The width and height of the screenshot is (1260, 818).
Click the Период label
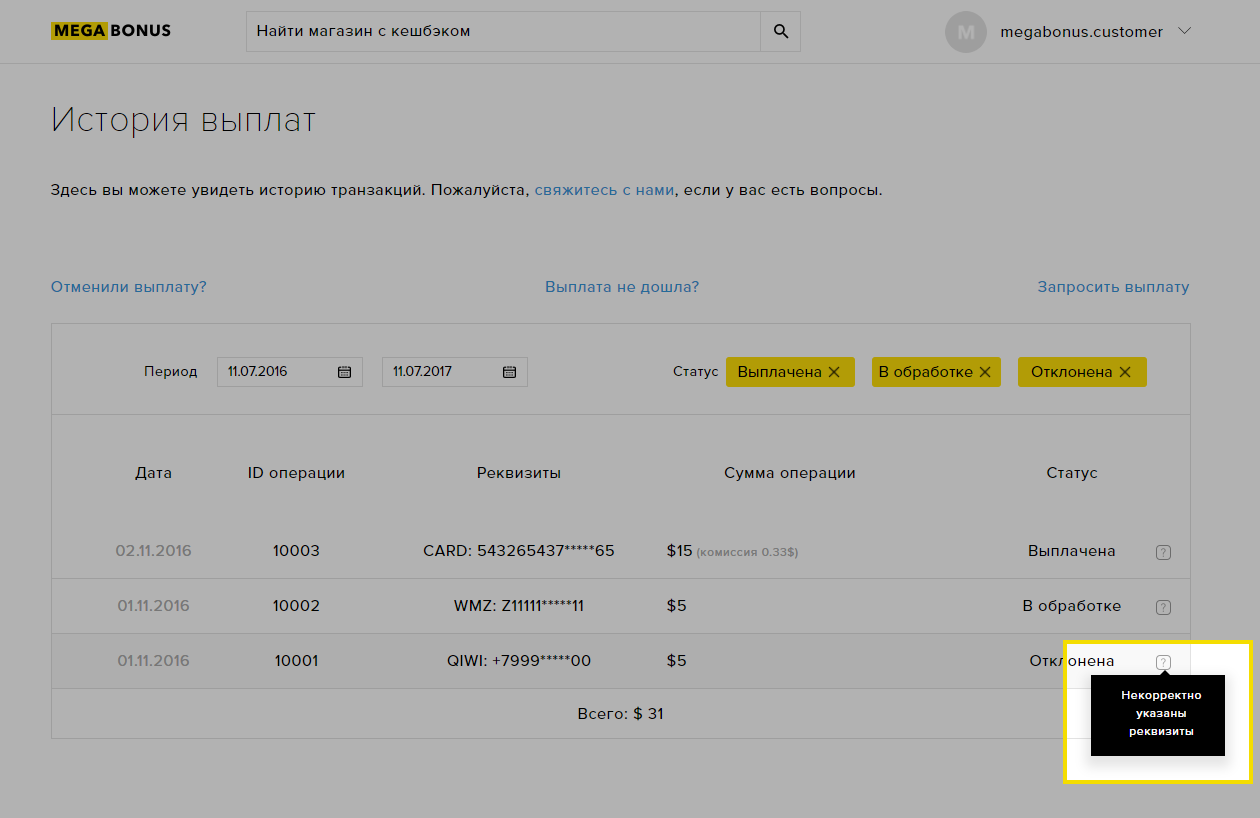click(x=171, y=371)
